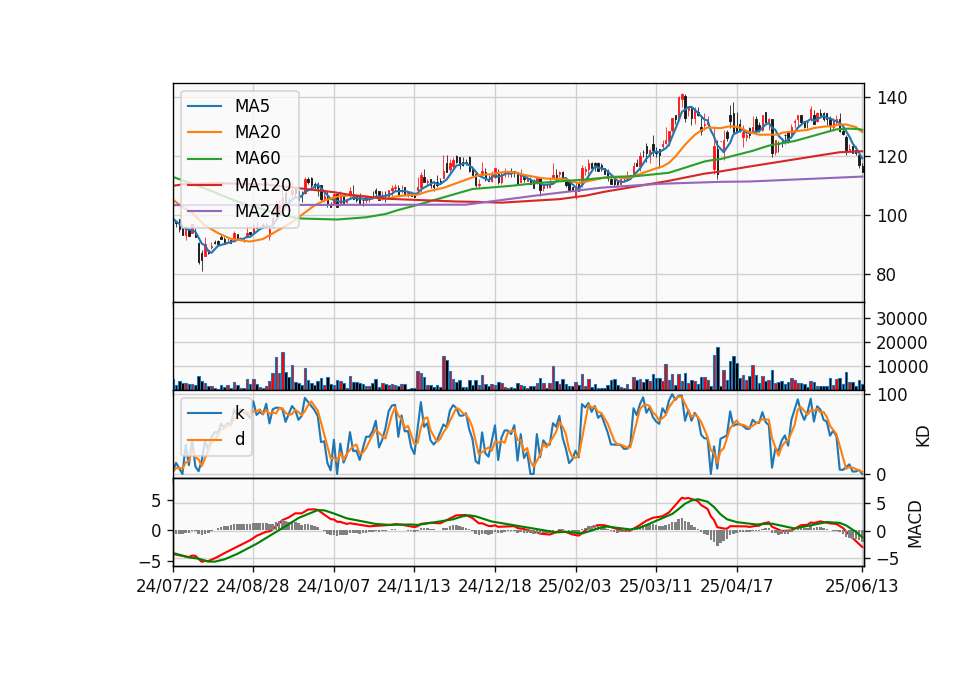Click the KD axis title
Image resolution: width=960 pixels, height=690 pixels.
point(923,437)
